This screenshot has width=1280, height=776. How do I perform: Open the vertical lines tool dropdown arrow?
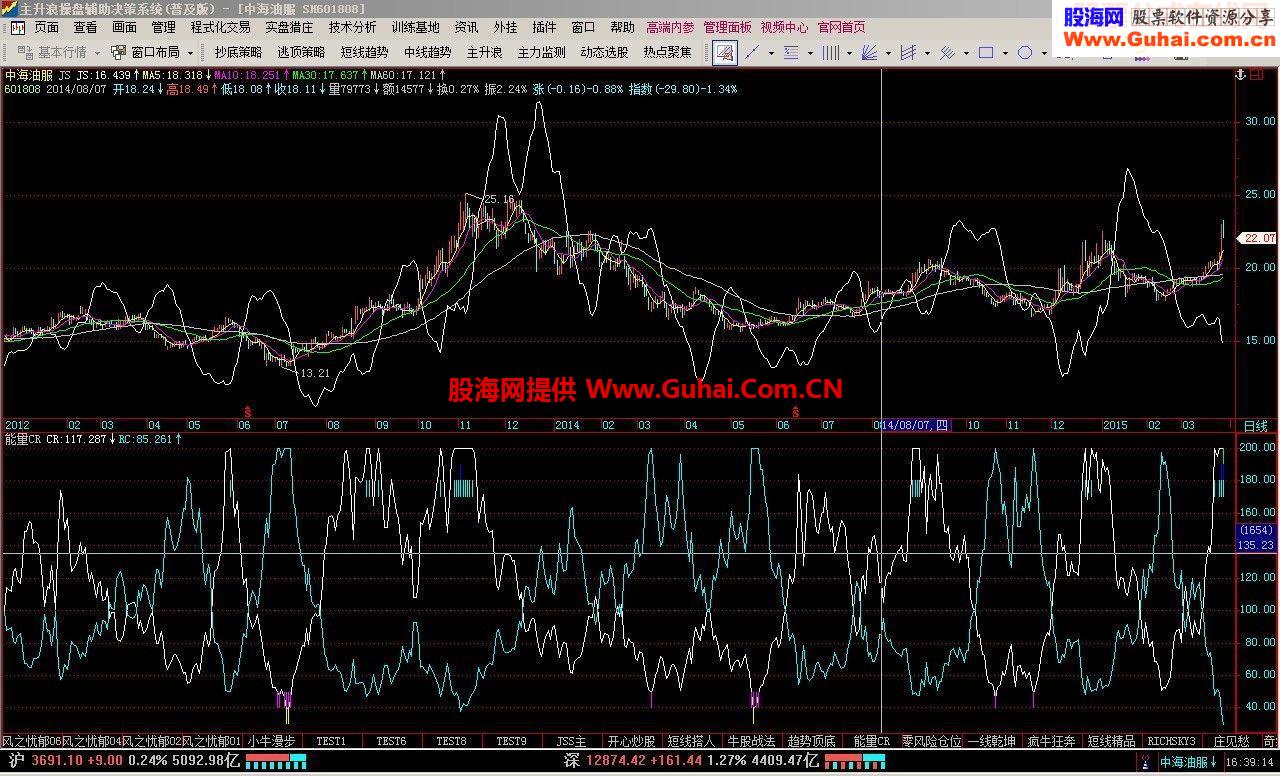[x=849, y=53]
